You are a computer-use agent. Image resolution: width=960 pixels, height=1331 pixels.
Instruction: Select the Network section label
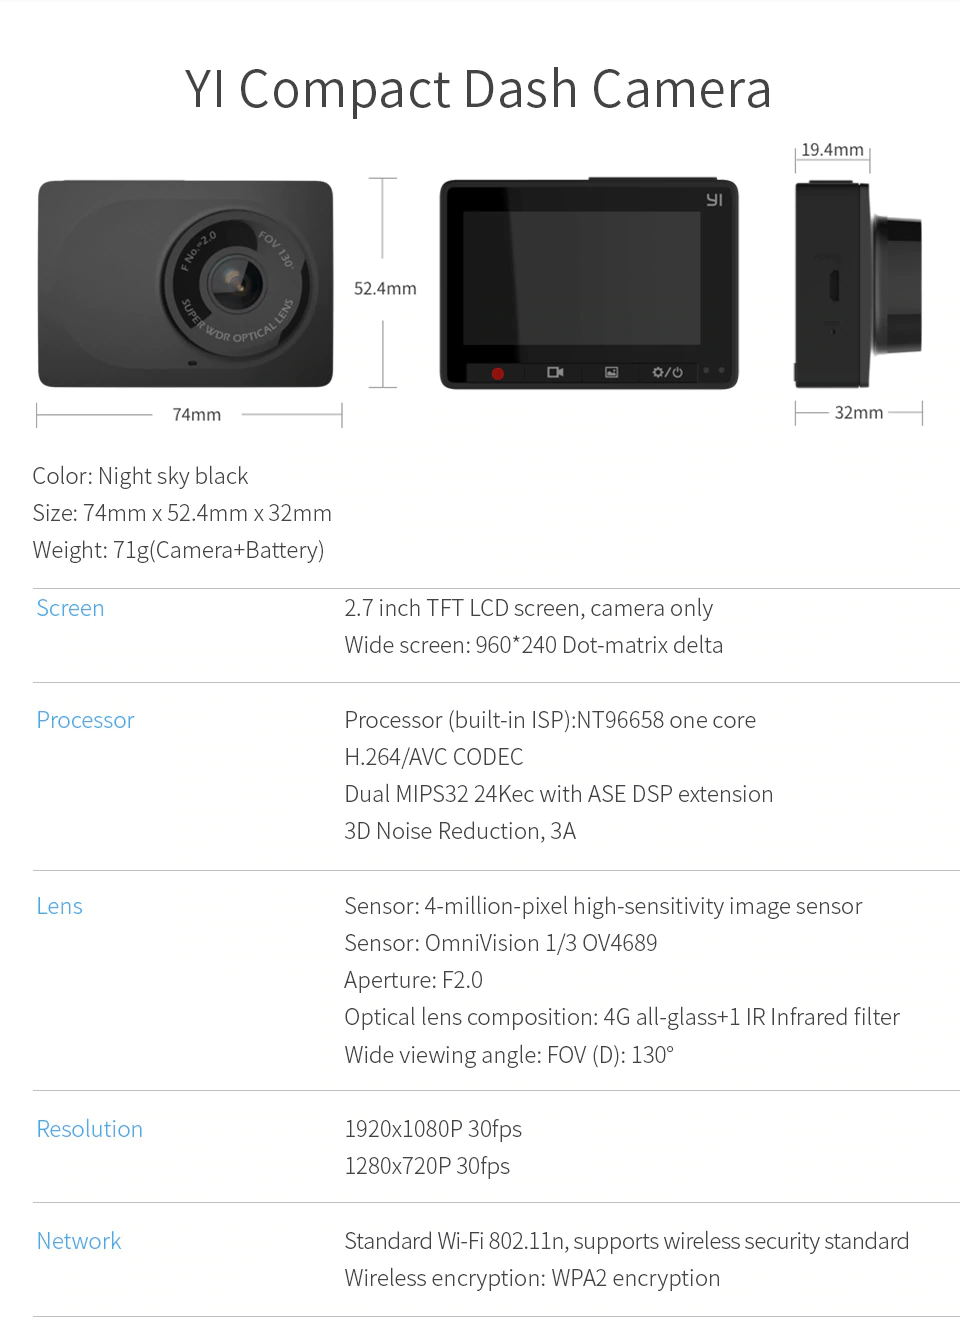pos(78,1241)
